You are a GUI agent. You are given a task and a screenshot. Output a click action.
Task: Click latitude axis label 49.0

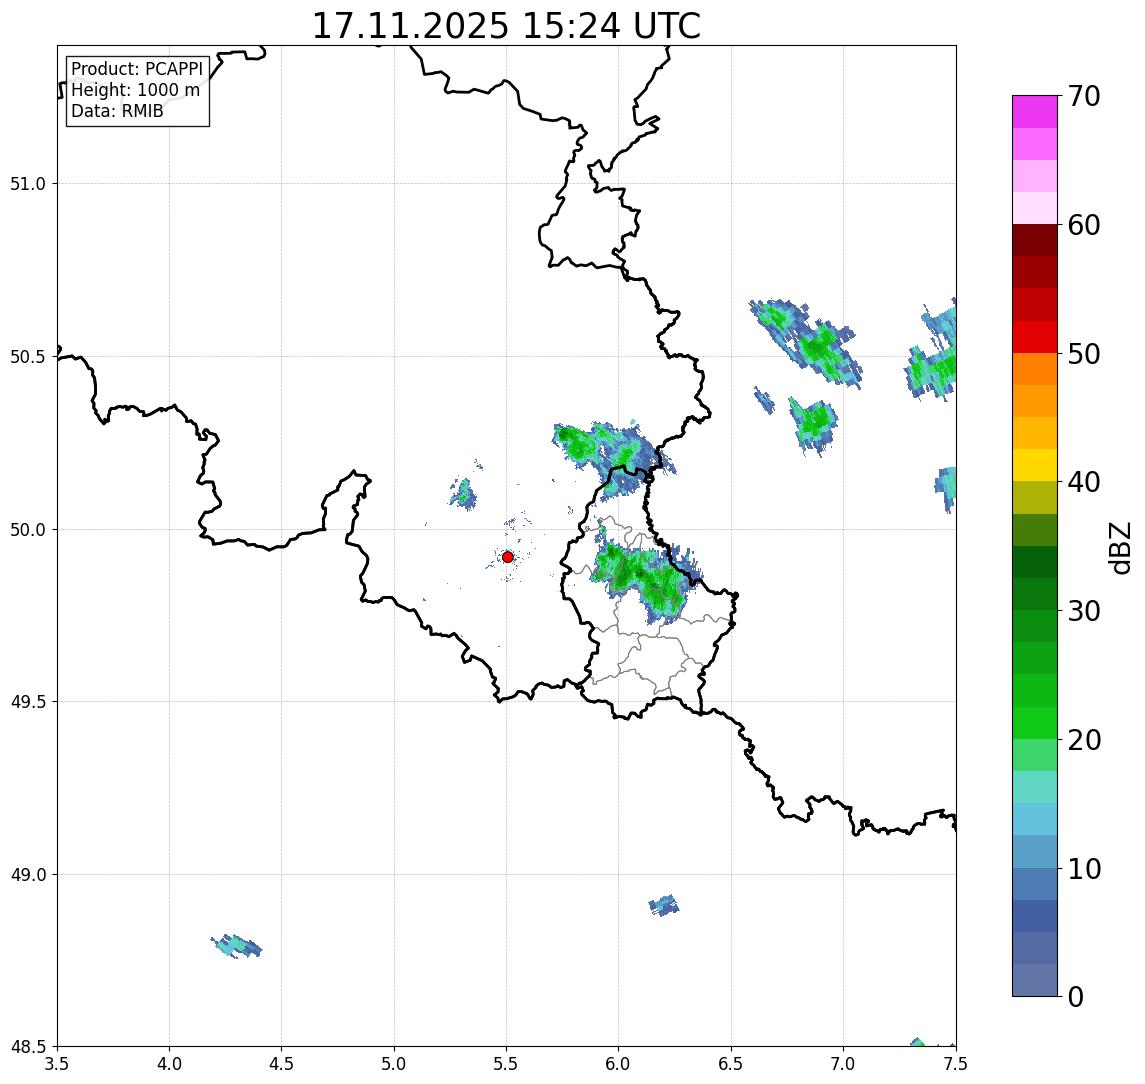tap(28, 874)
